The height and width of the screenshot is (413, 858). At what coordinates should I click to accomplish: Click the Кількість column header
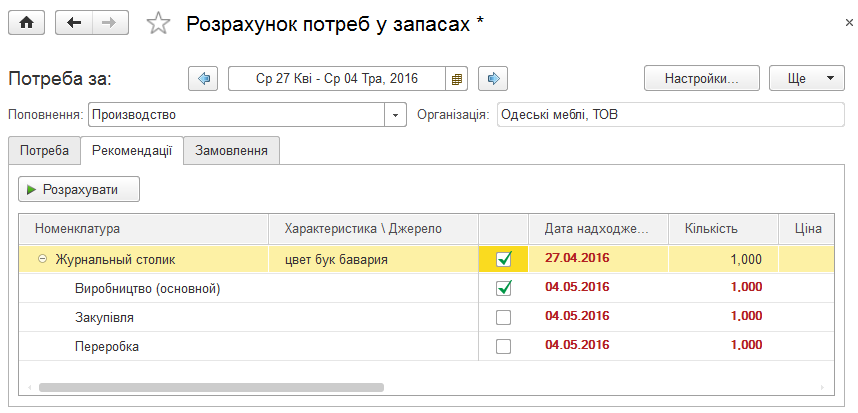click(723, 229)
